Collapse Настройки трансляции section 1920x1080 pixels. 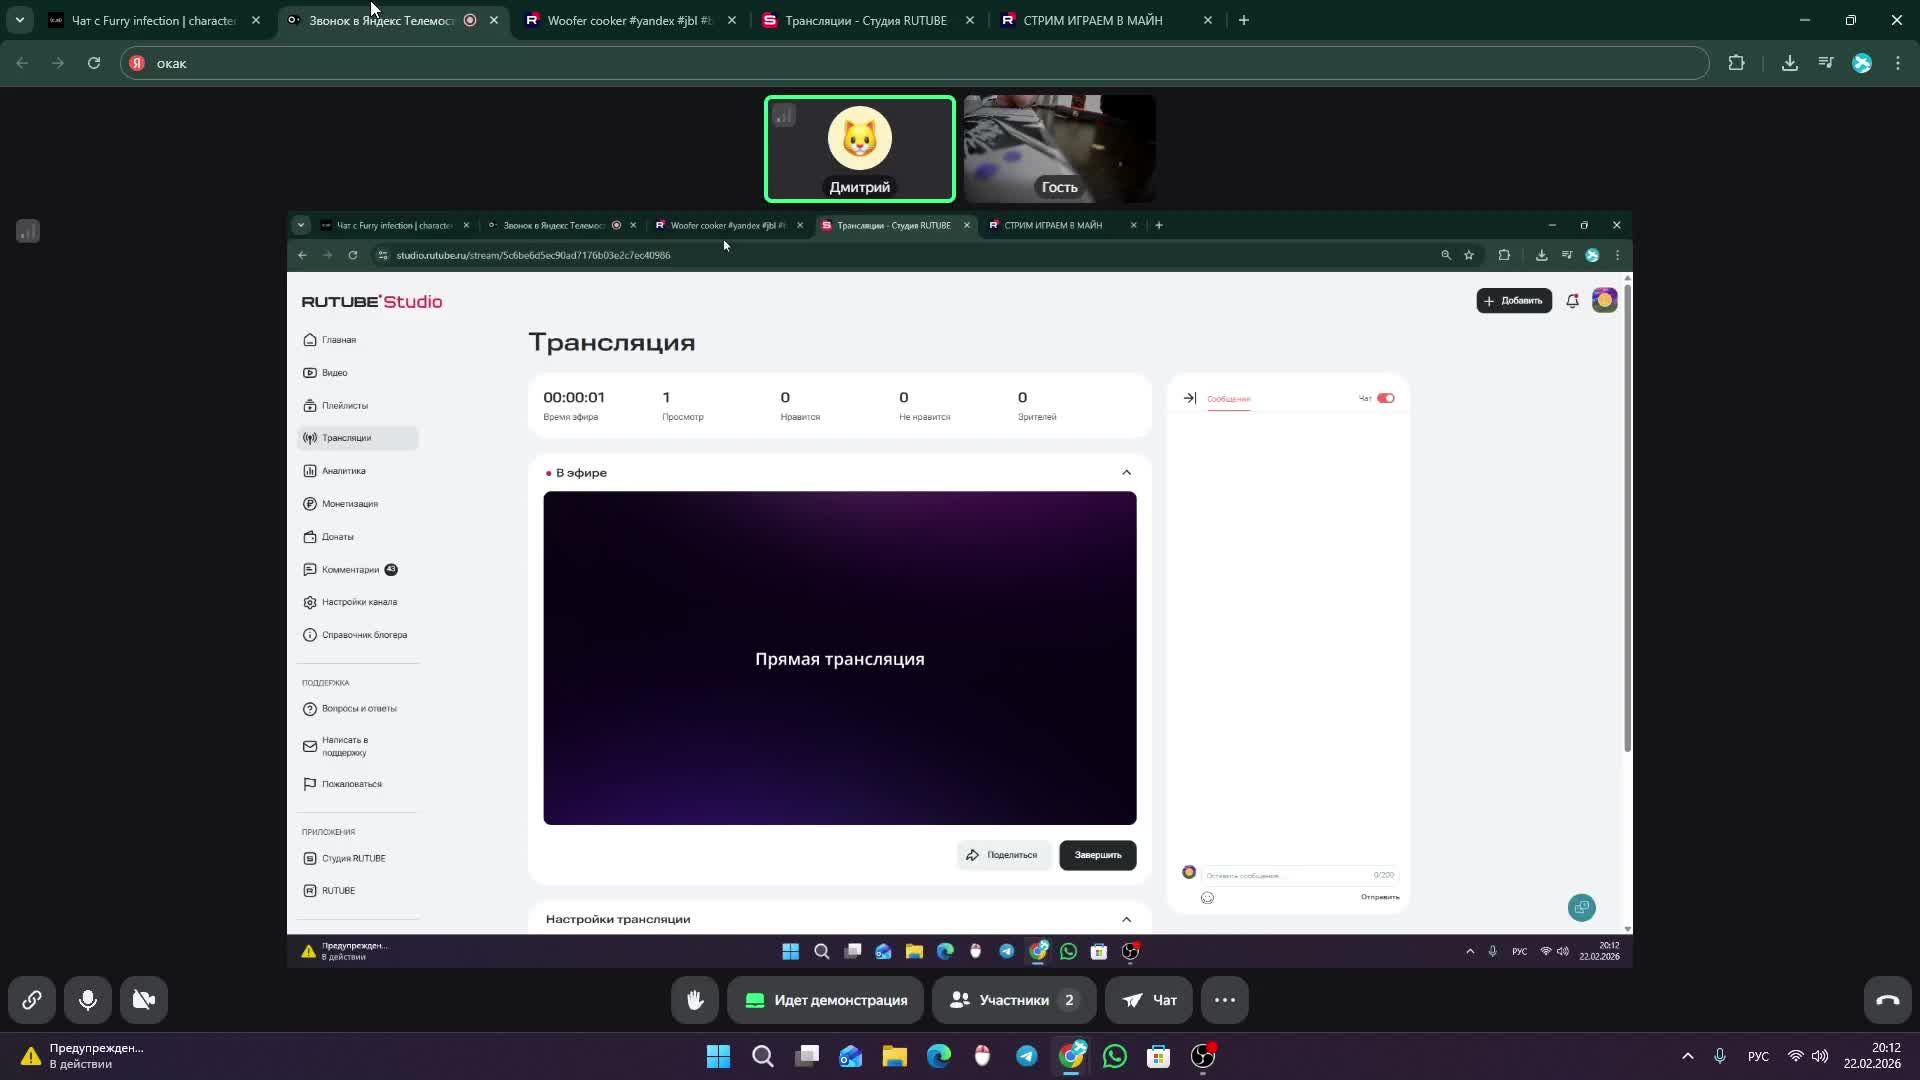[1126, 919]
